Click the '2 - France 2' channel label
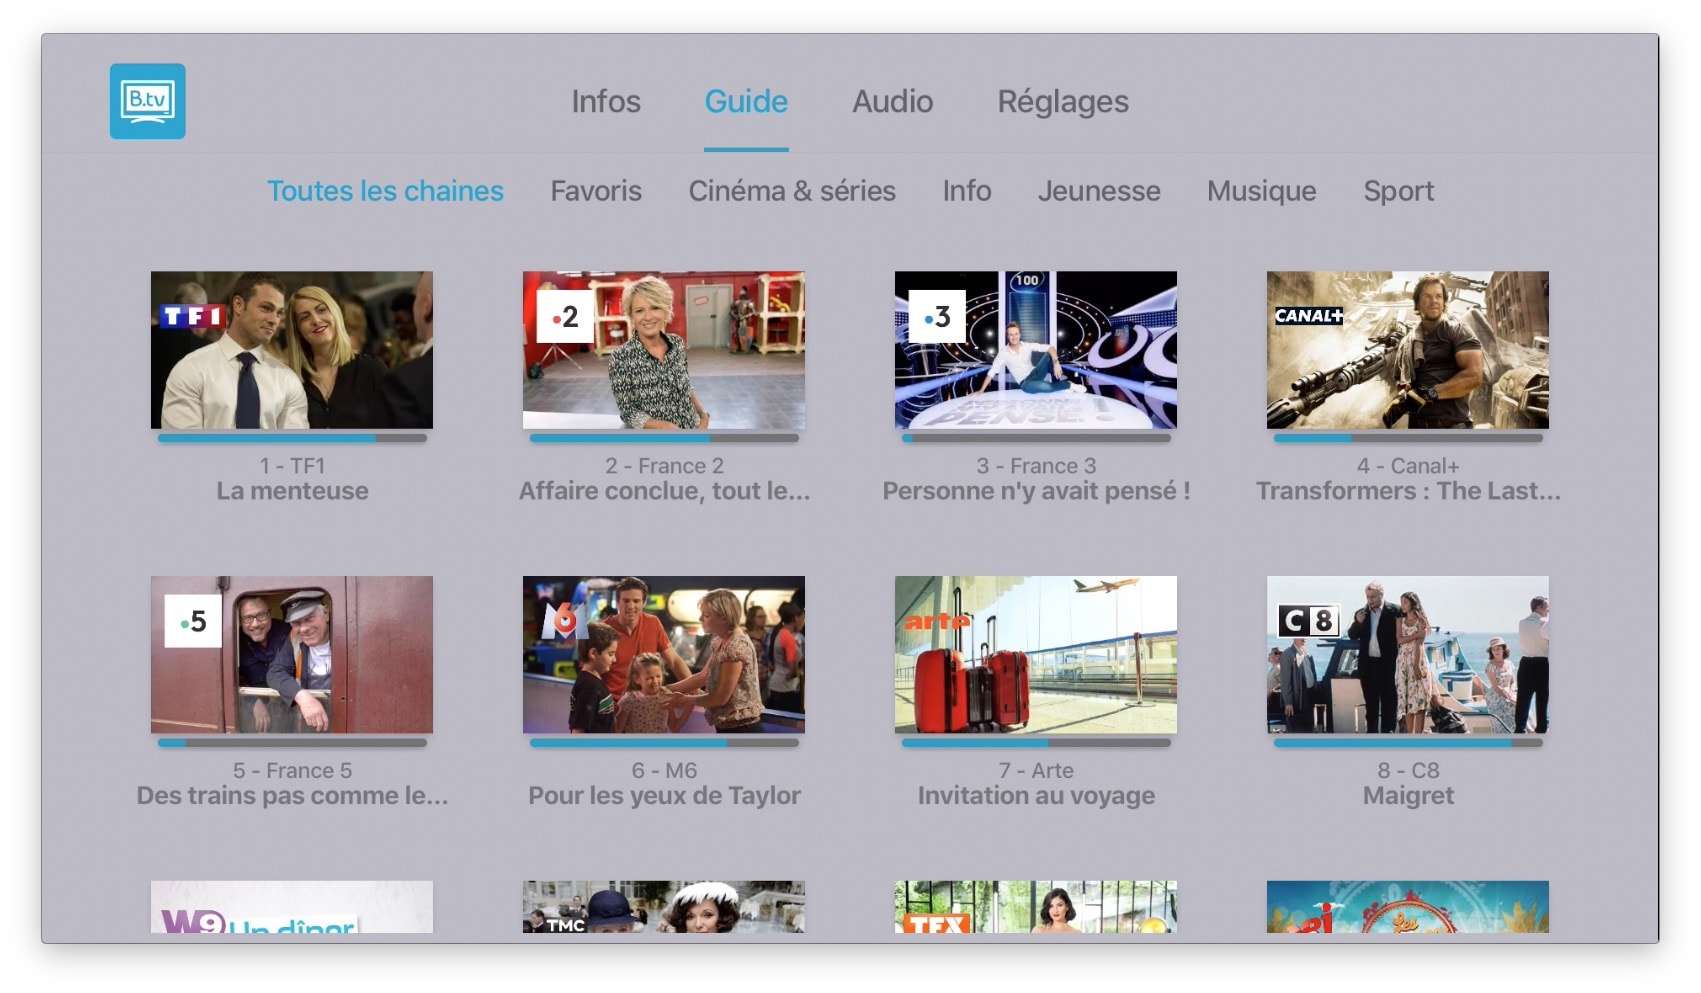Viewport: 1701px width, 993px height. point(664,466)
